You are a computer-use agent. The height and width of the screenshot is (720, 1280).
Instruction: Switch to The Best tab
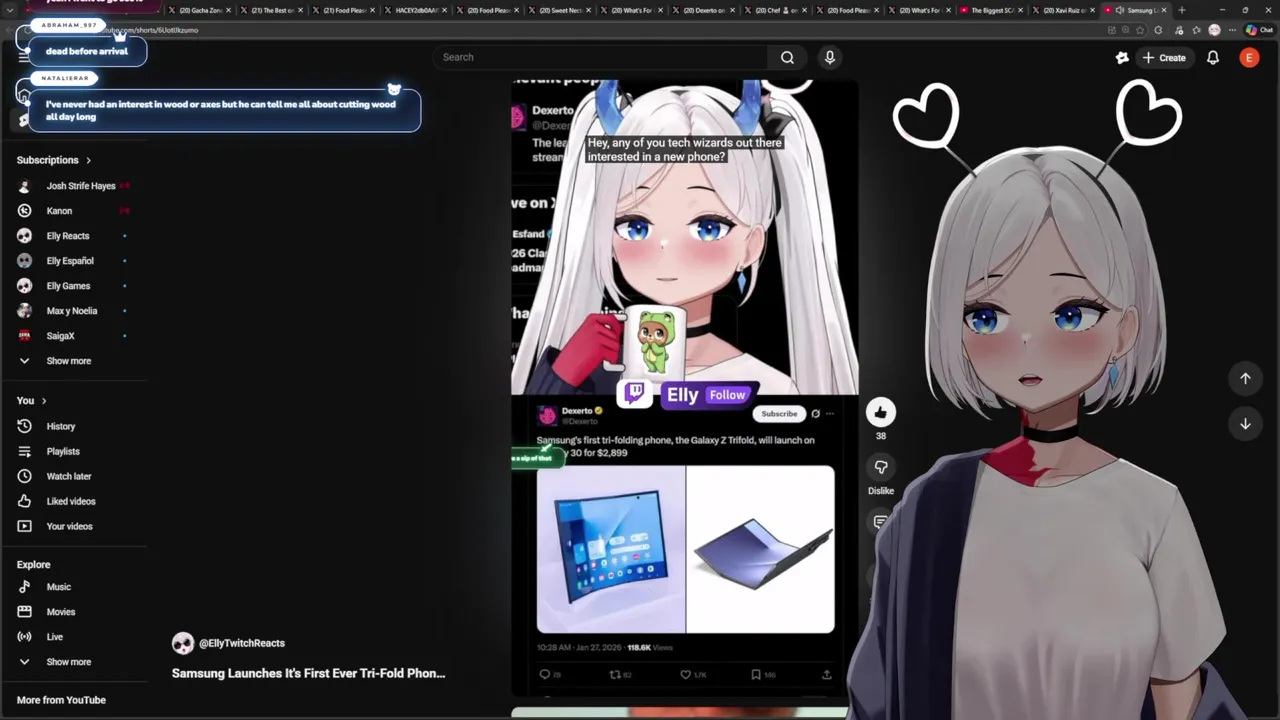pos(272,10)
